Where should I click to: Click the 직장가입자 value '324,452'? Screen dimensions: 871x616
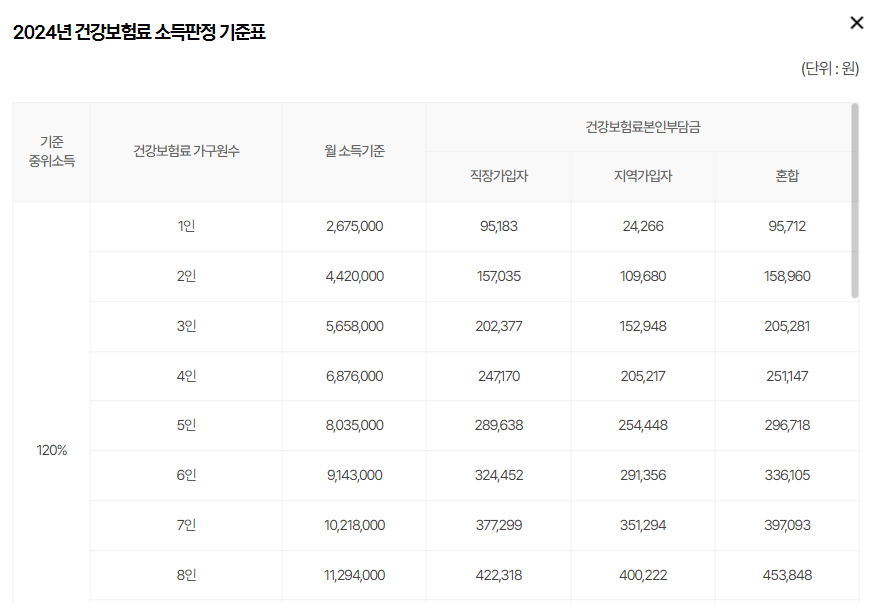pyautogui.click(x=499, y=475)
